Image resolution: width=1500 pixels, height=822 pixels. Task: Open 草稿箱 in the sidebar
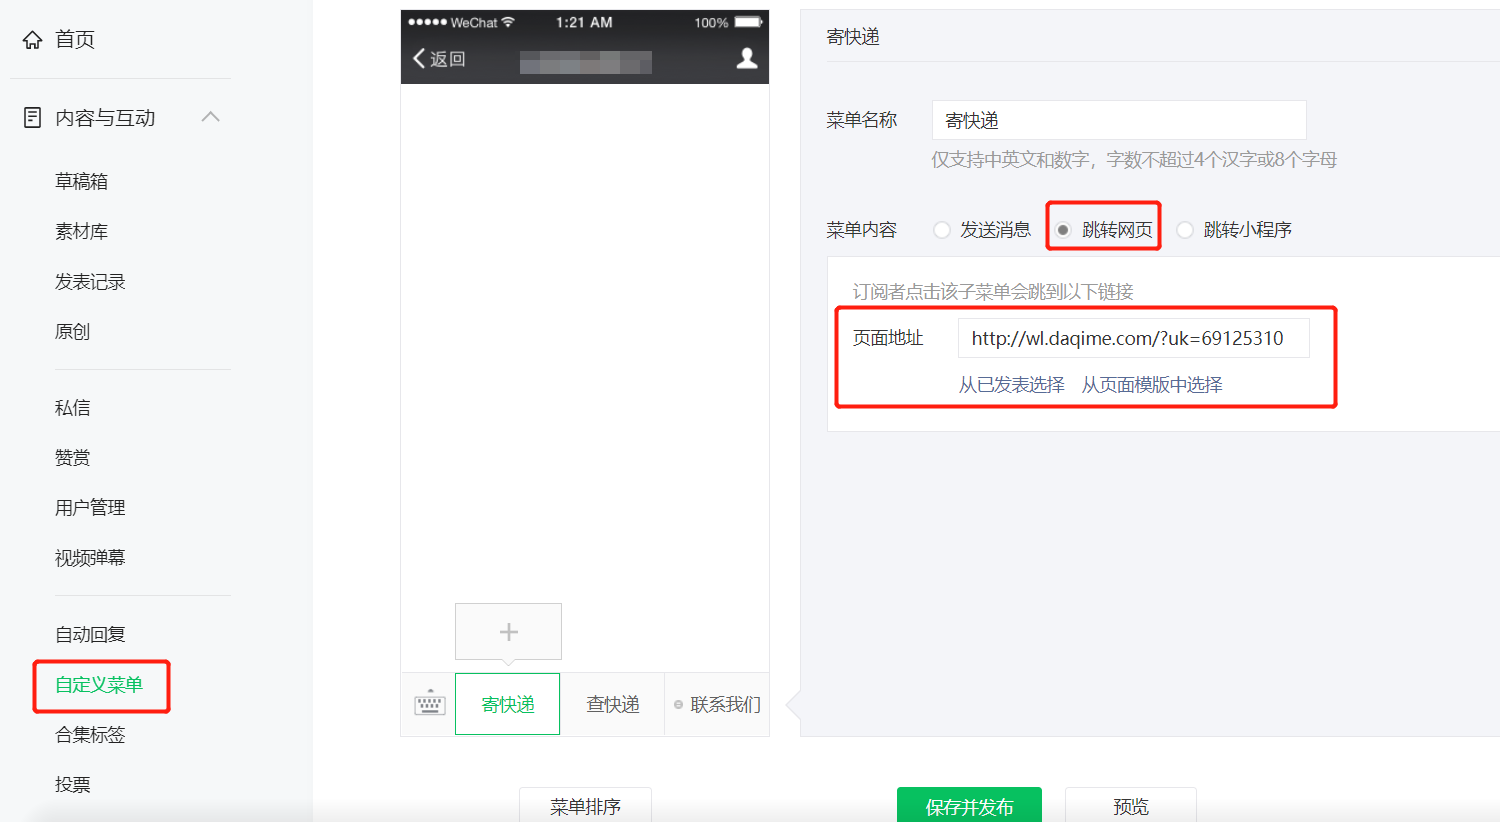pyautogui.click(x=81, y=181)
